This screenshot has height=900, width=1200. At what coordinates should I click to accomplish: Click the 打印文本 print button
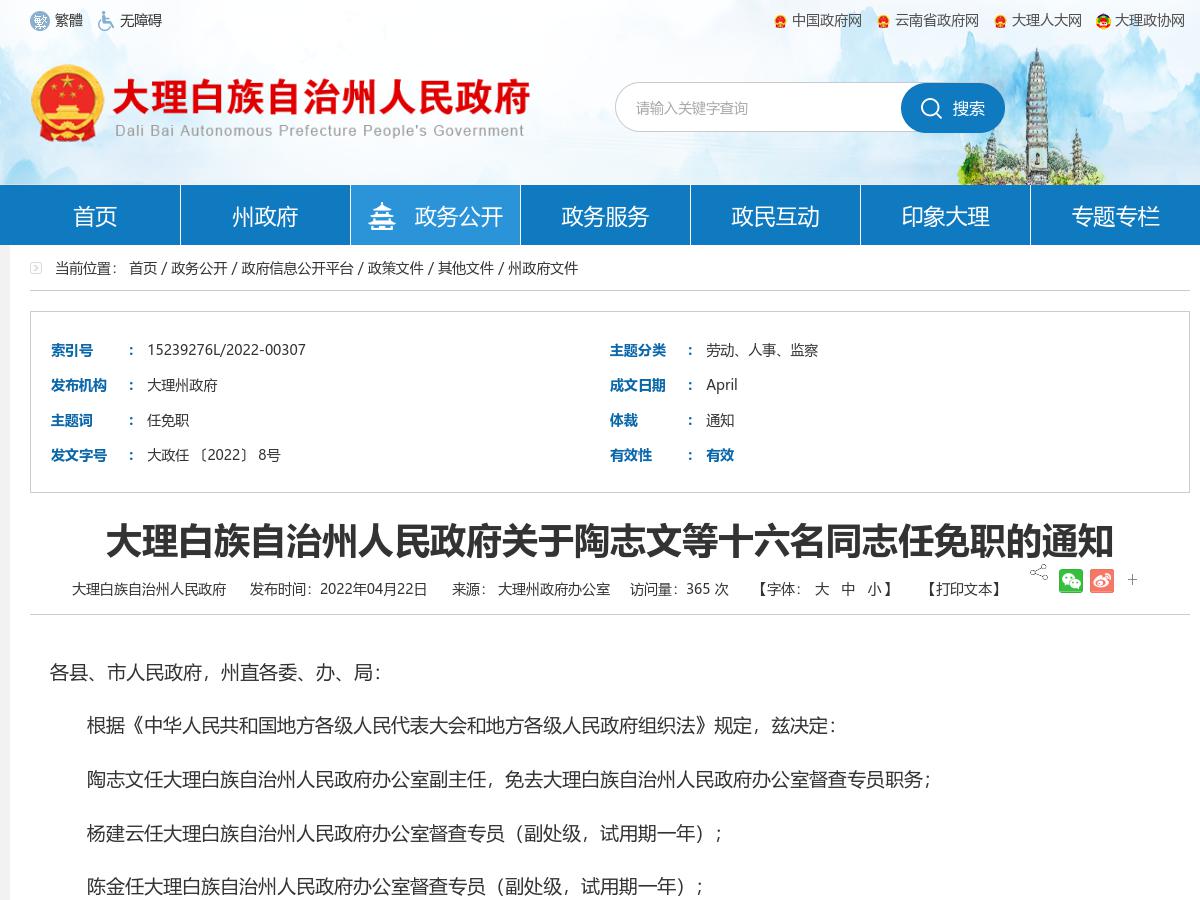pos(962,590)
